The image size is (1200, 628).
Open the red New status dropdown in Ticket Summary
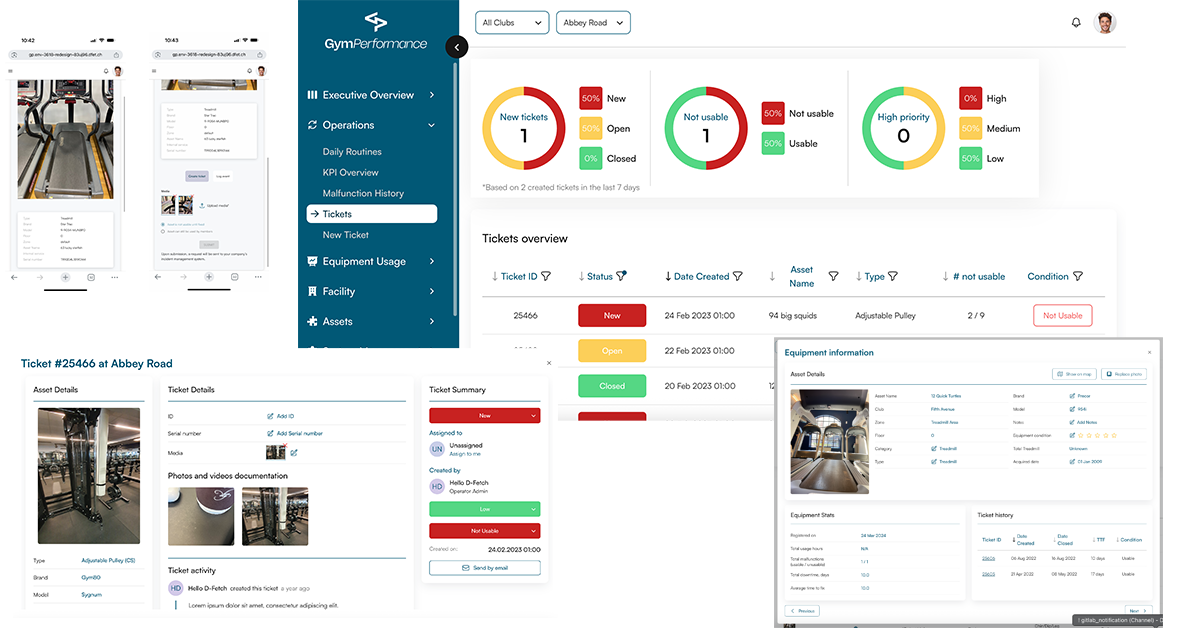(484, 415)
